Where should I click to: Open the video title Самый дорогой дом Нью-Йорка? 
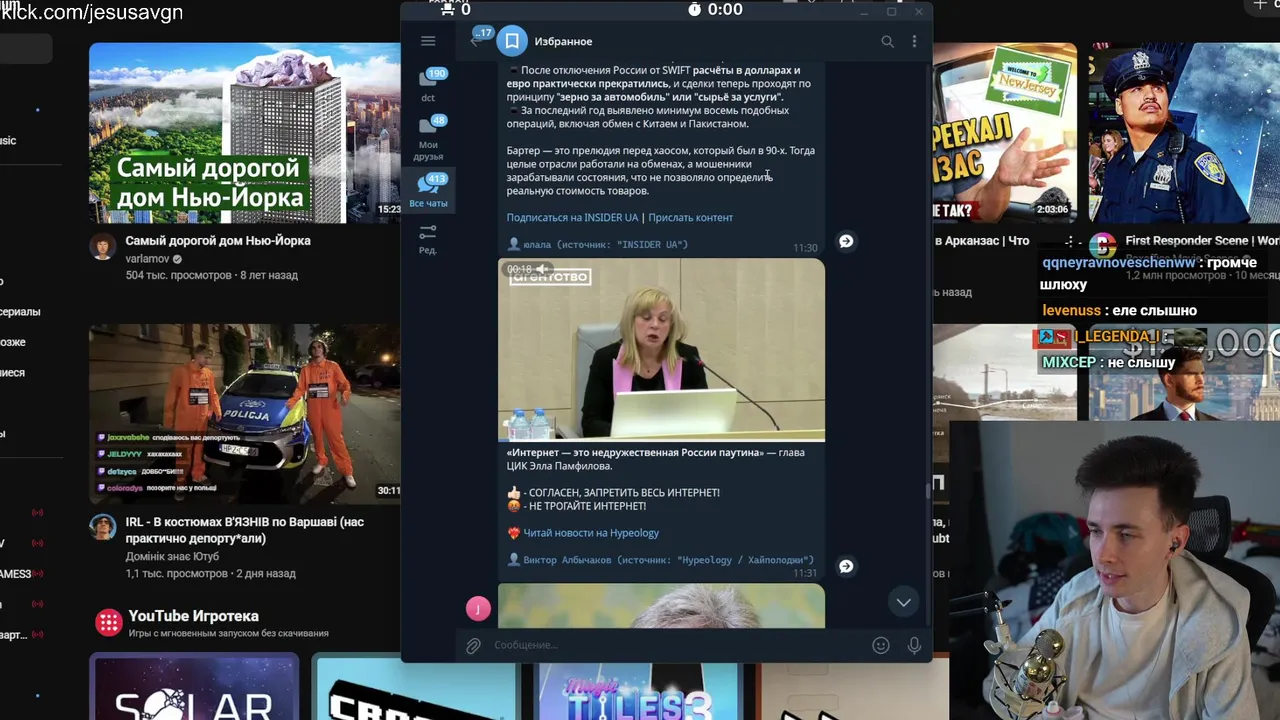point(218,241)
